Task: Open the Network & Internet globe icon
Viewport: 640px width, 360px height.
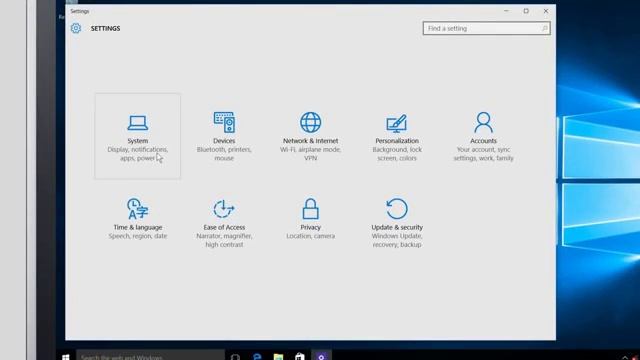Action: pos(311,122)
